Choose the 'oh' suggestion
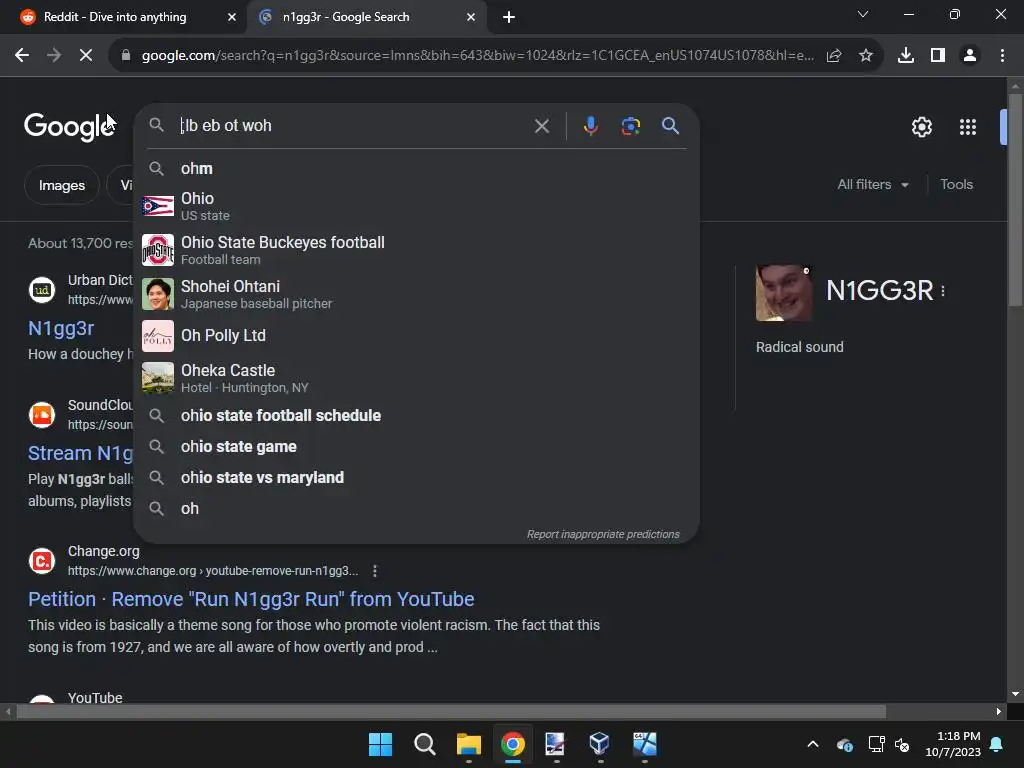The width and height of the screenshot is (1024, 768). click(415, 509)
